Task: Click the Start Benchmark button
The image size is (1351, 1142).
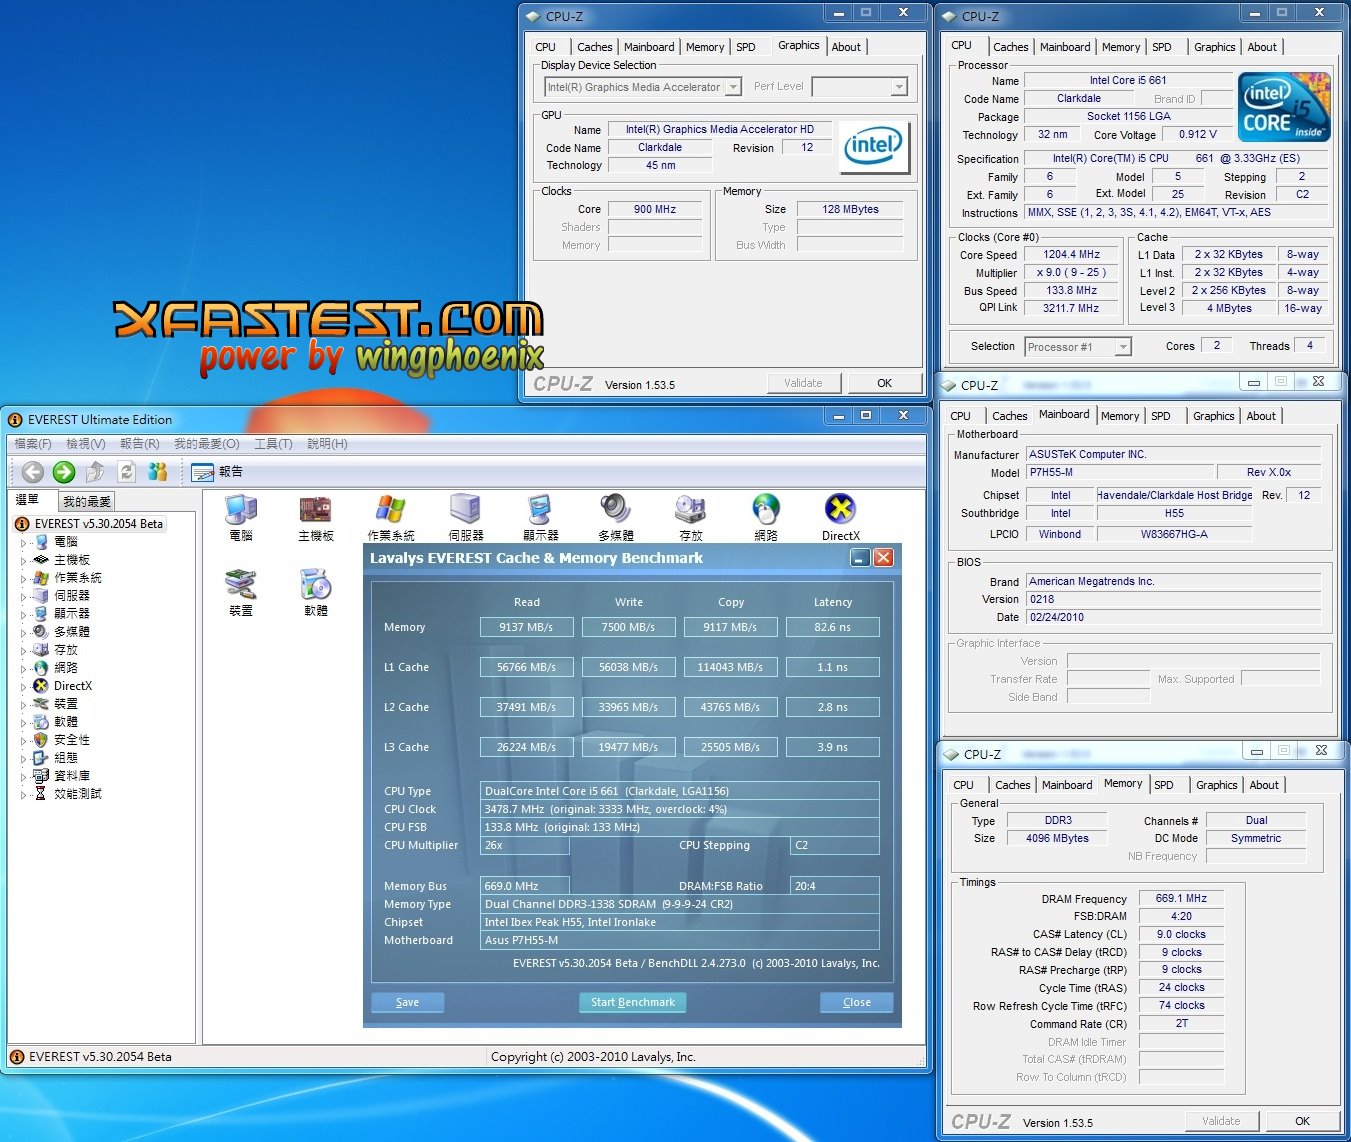Action: click(x=632, y=1002)
